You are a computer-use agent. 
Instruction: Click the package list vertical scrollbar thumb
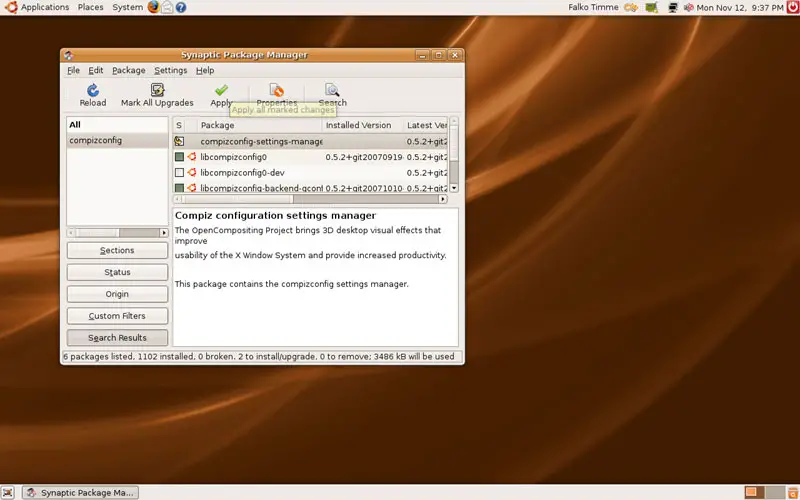point(454,144)
